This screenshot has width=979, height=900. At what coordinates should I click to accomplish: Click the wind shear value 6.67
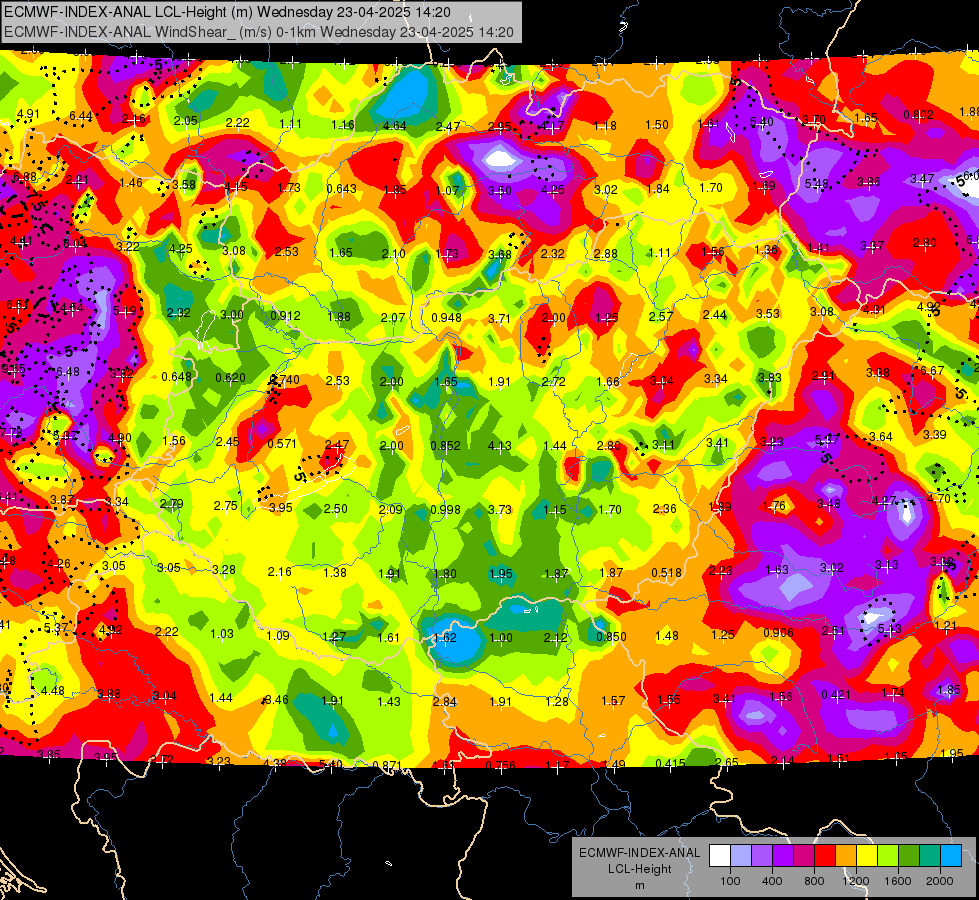coord(932,370)
